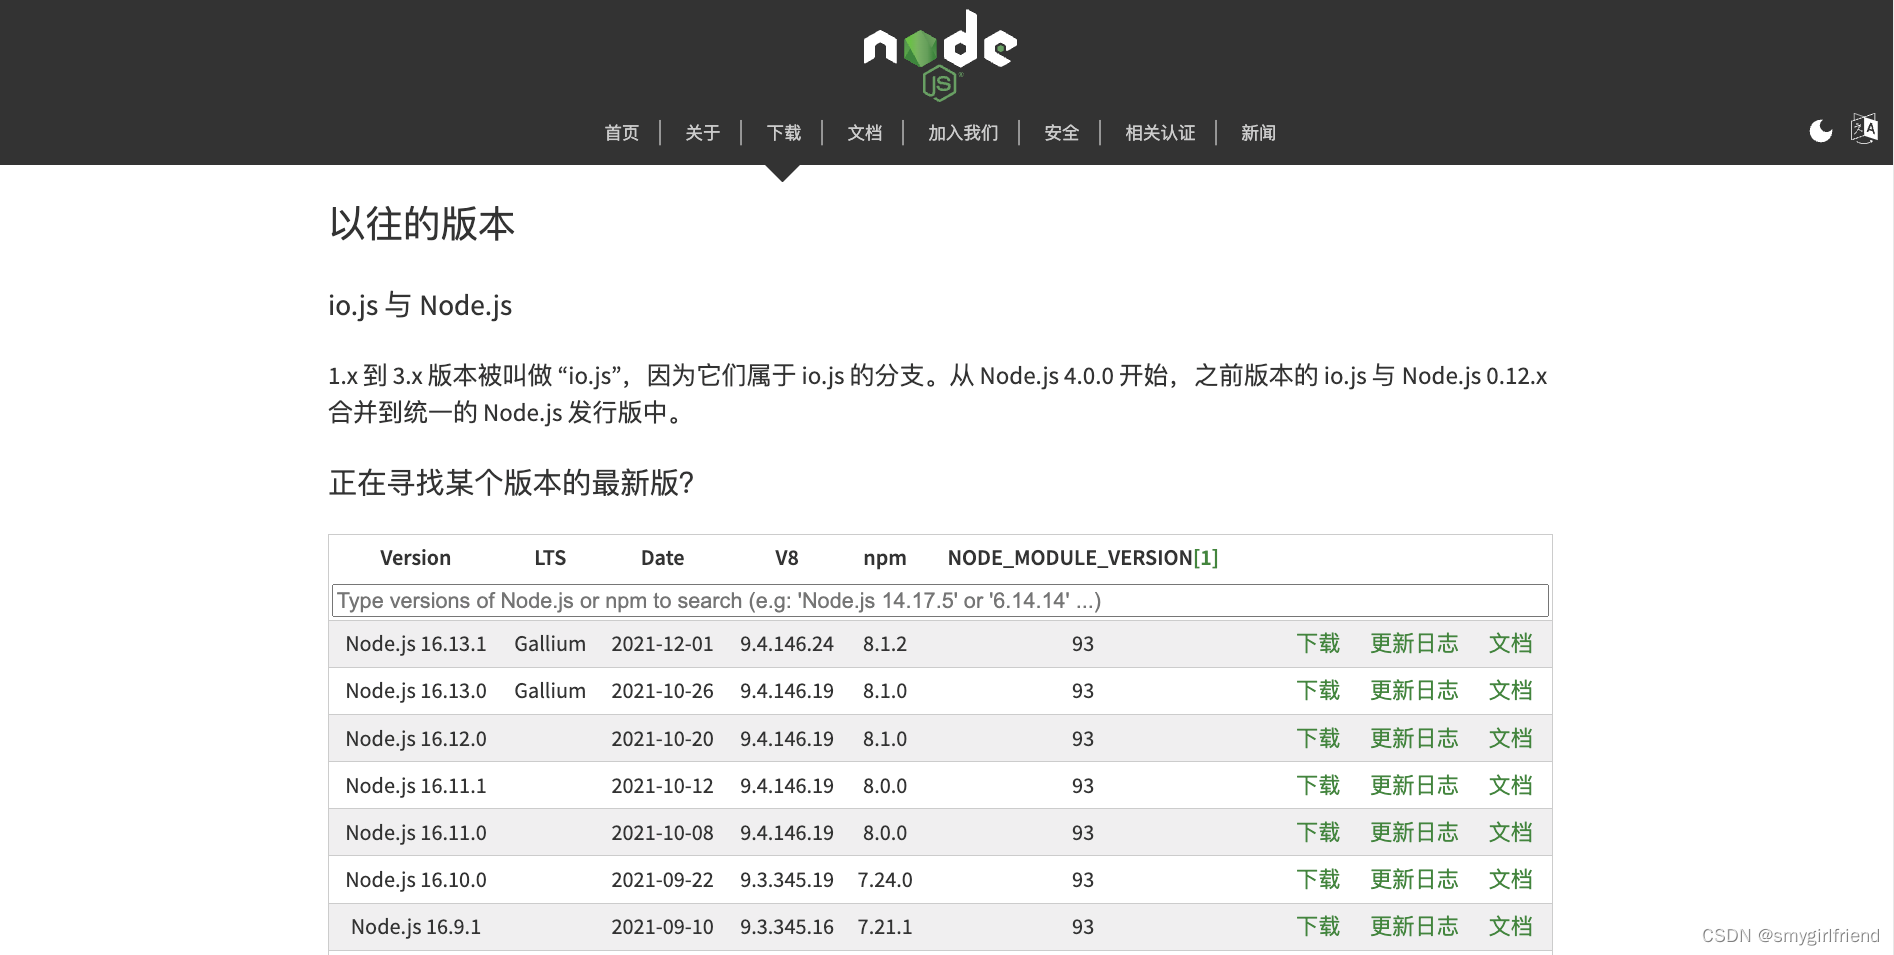
Task: Download Node.js 16.11.0
Action: 1318,833
